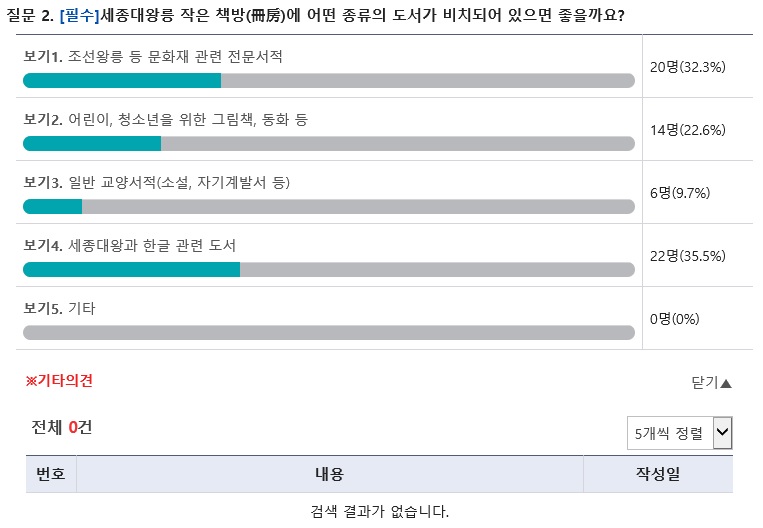The image size is (763, 528).
Task: Click the 20명(32.3%) result count
Action: tap(688, 67)
